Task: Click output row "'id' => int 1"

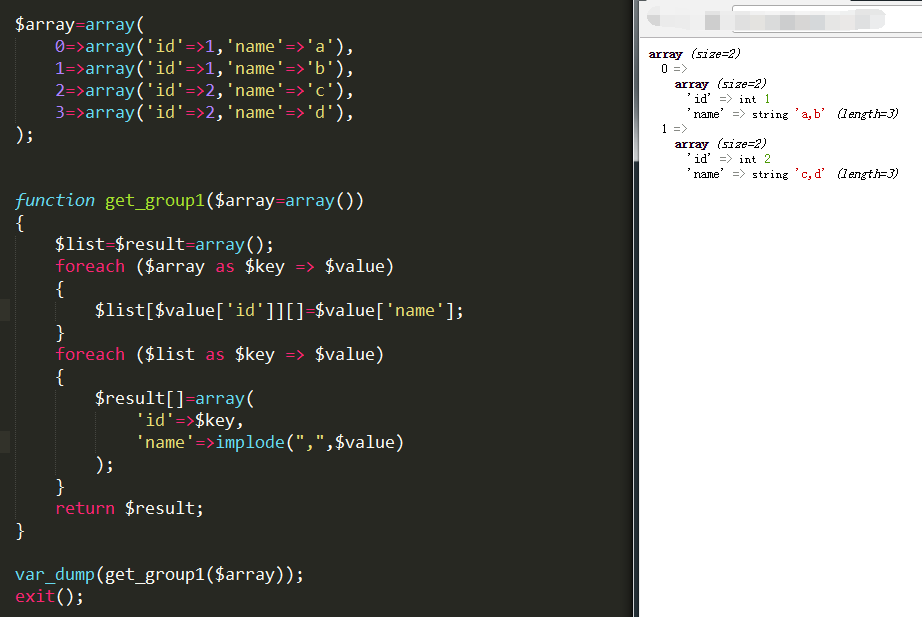Action: [729, 99]
